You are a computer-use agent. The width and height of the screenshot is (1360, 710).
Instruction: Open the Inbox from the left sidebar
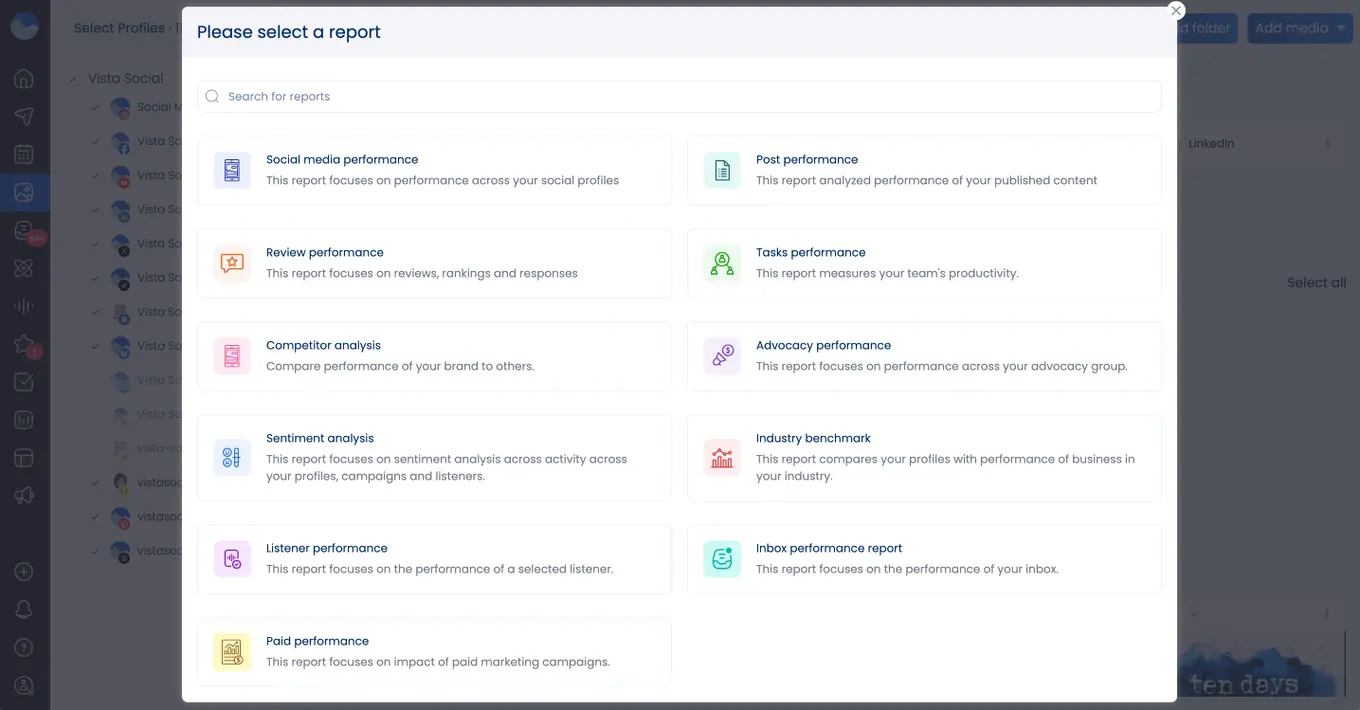point(24,230)
